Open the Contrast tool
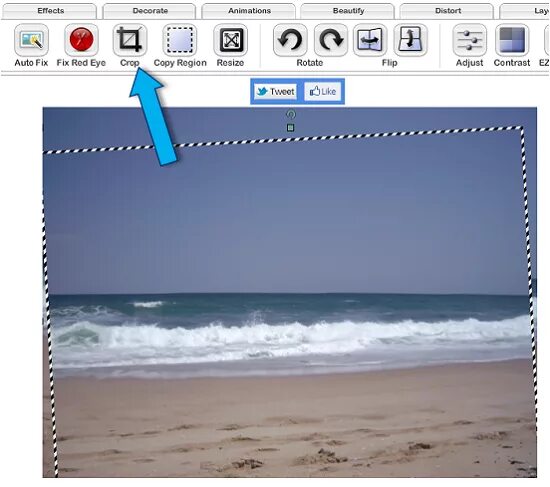 (x=512, y=40)
